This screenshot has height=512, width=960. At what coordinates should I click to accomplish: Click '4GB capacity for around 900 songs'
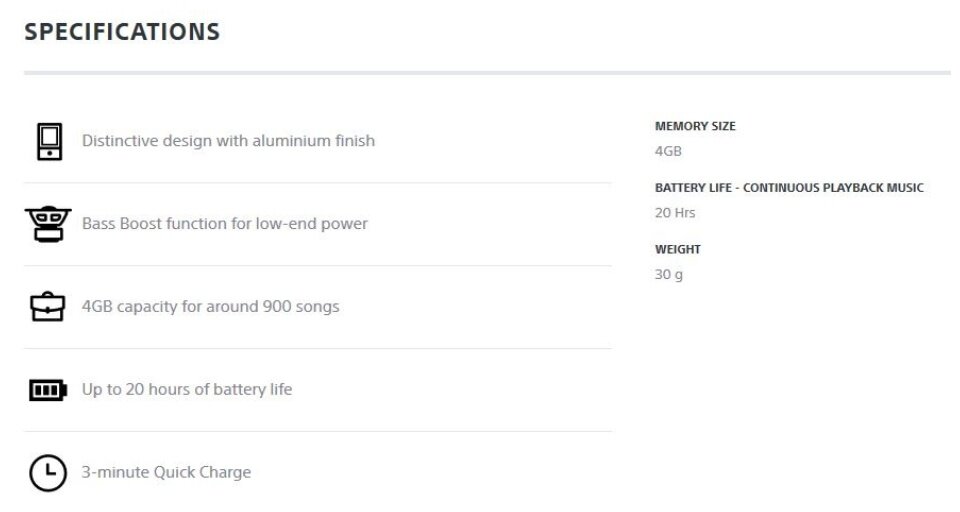coord(211,306)
